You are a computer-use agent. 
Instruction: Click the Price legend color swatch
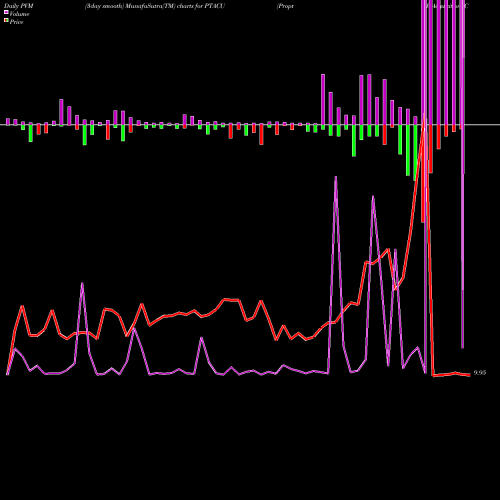click(6, 21)
